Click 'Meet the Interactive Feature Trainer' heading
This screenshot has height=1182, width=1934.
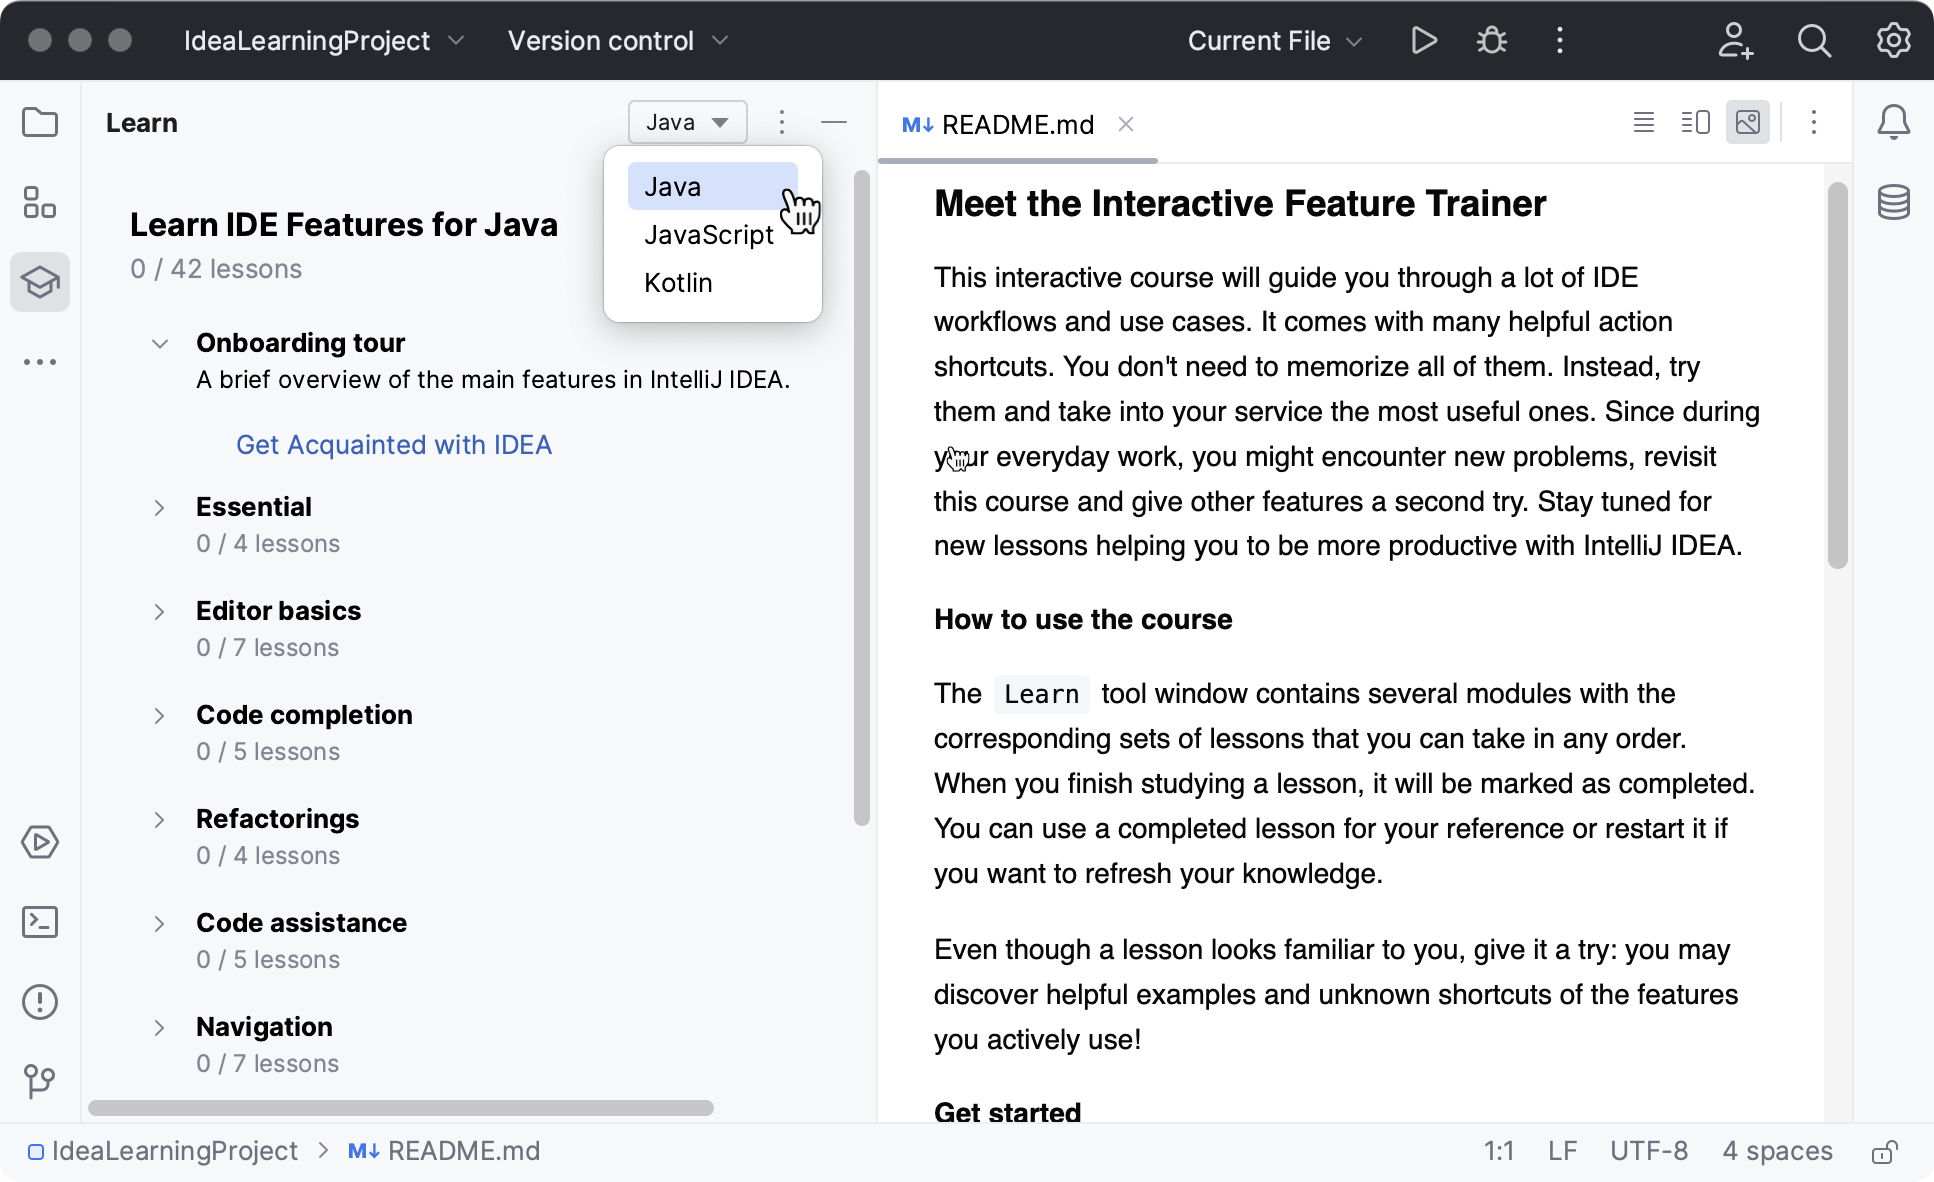tap(1240, 203)
